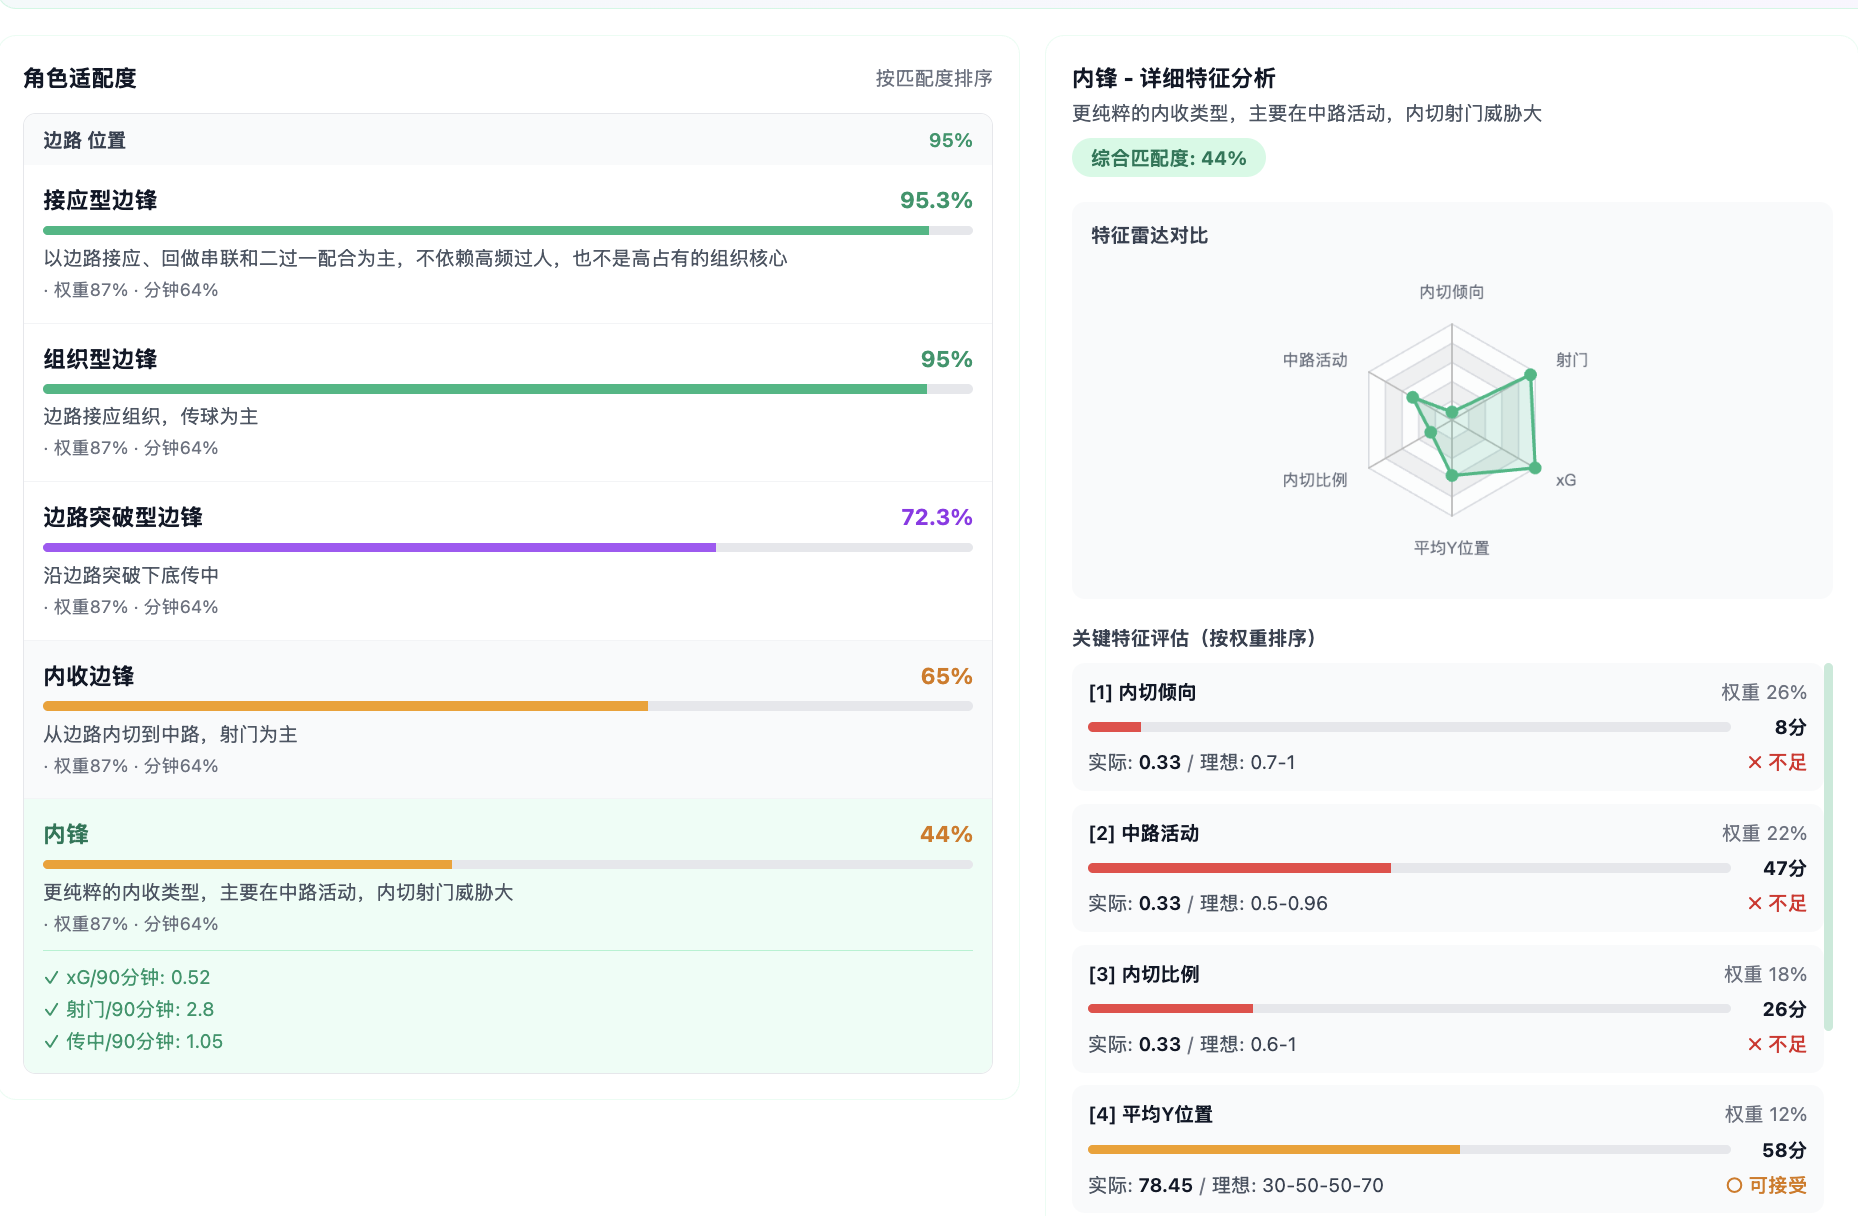Click the red X 不足 under 内切倾向
This screenshot has width=1858, height=1216.
(x=1777, y=762)
